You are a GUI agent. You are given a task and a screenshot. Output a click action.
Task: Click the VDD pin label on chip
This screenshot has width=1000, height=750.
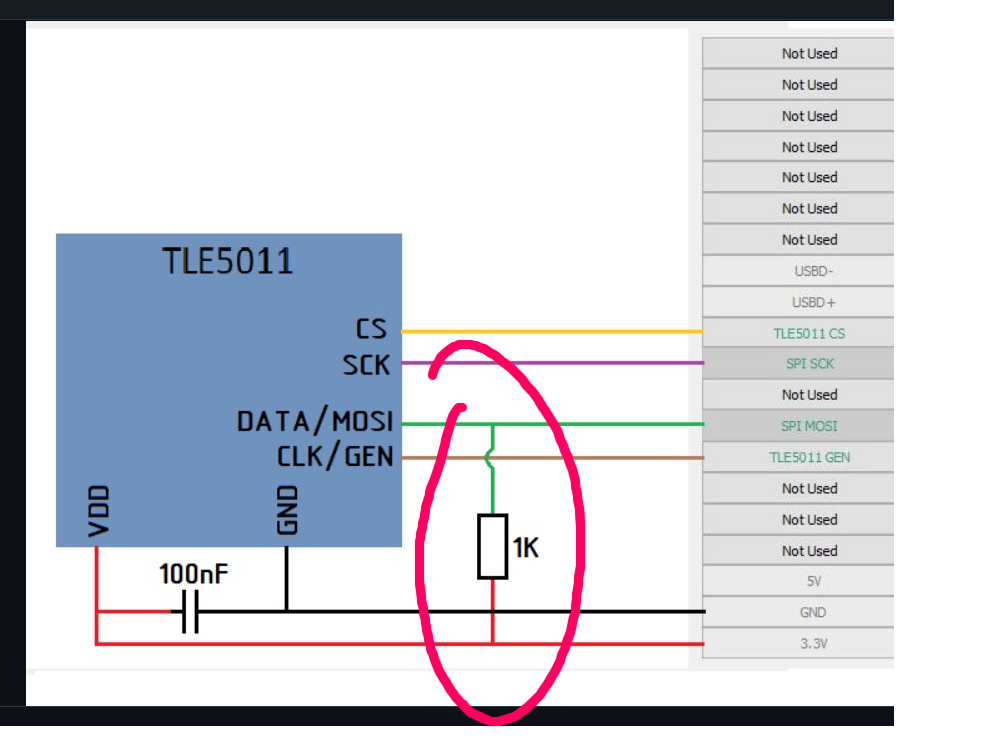click(99, 511)
